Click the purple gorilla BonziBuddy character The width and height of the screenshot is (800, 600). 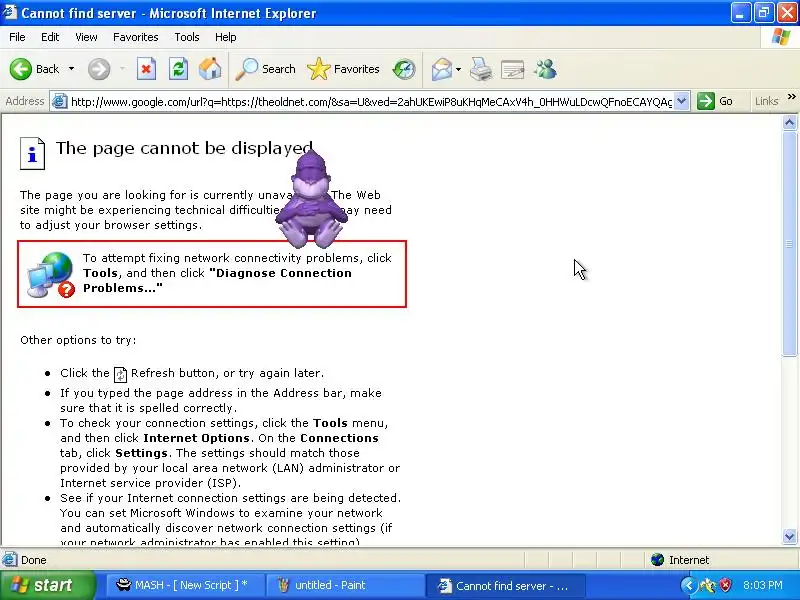pyautogui.click(x=311, y=199)
